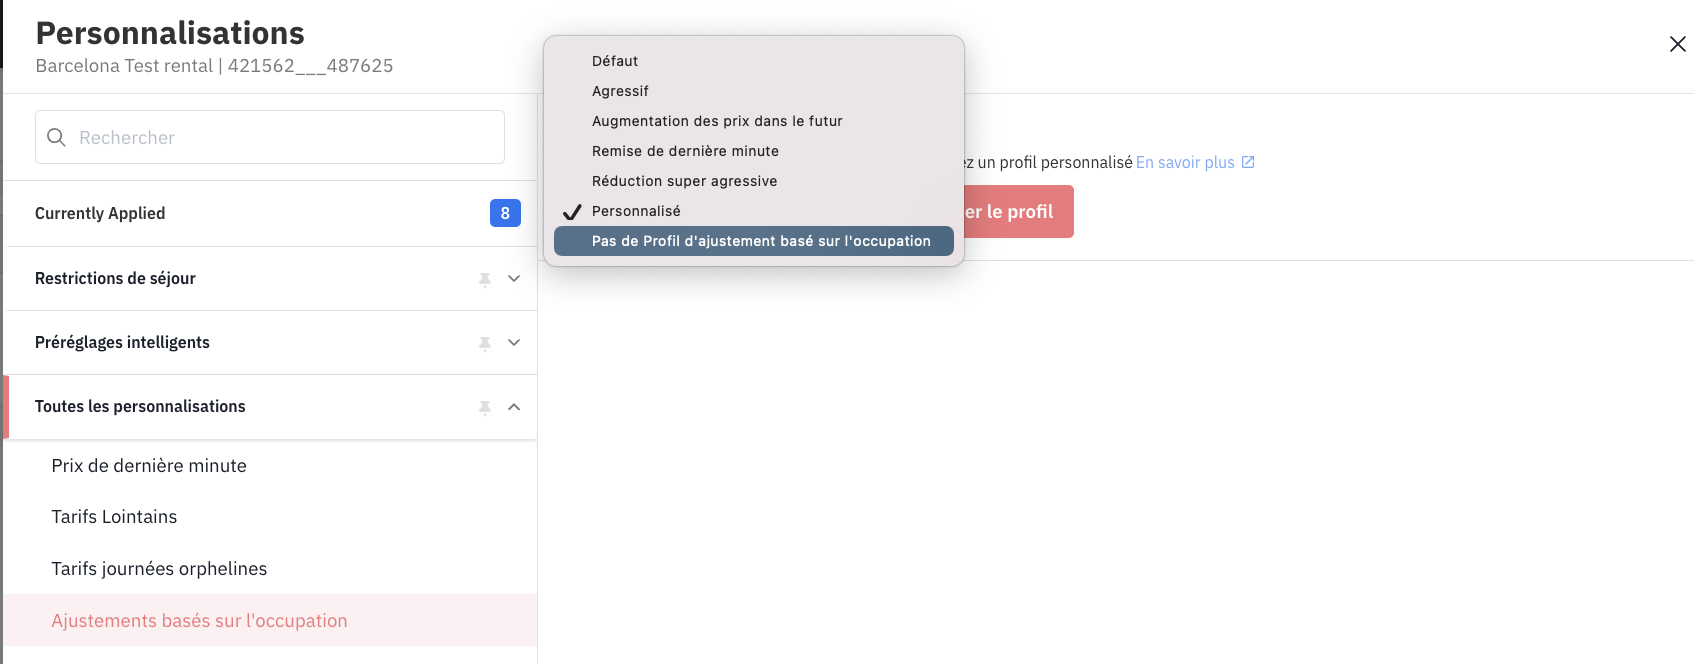Image resolution: width=1694 pixels, height=664 pixels.
Task: Pin the Restrictions de séjour section
Action: click(485, 280)
